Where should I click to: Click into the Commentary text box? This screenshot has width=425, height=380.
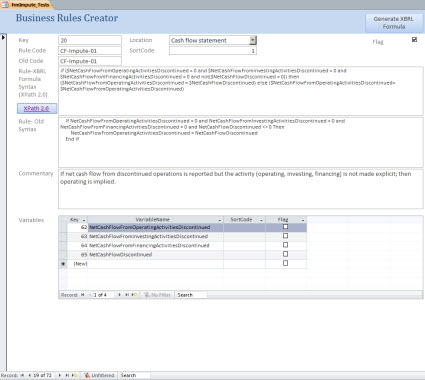241,189
